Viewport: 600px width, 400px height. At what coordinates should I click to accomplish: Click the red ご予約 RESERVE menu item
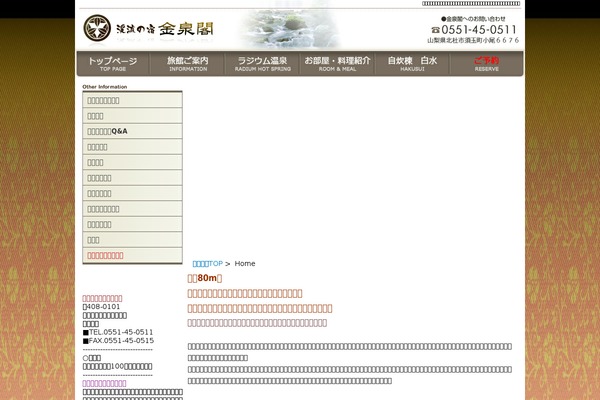click(x=486, y=64)
